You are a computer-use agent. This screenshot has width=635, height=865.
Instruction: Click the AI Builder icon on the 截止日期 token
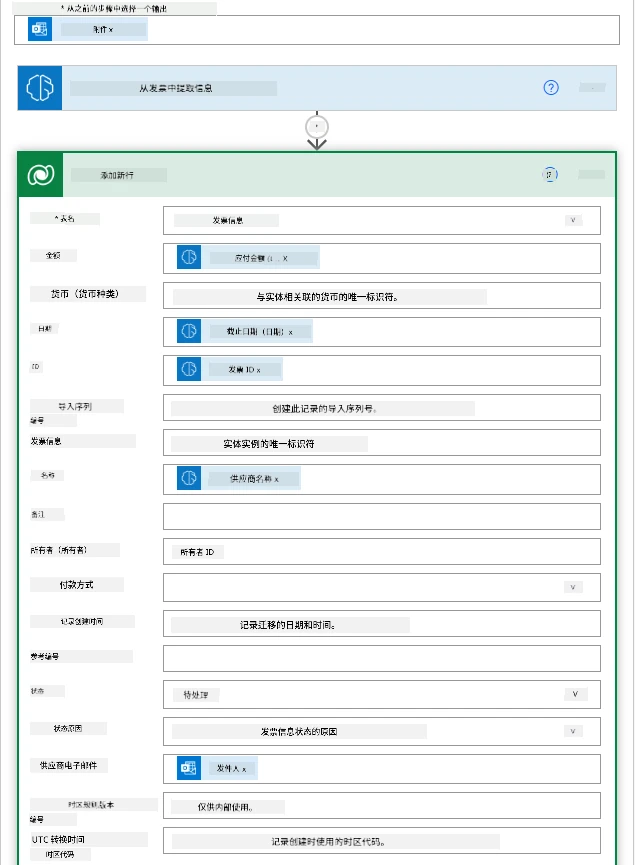tap(189, 331)
